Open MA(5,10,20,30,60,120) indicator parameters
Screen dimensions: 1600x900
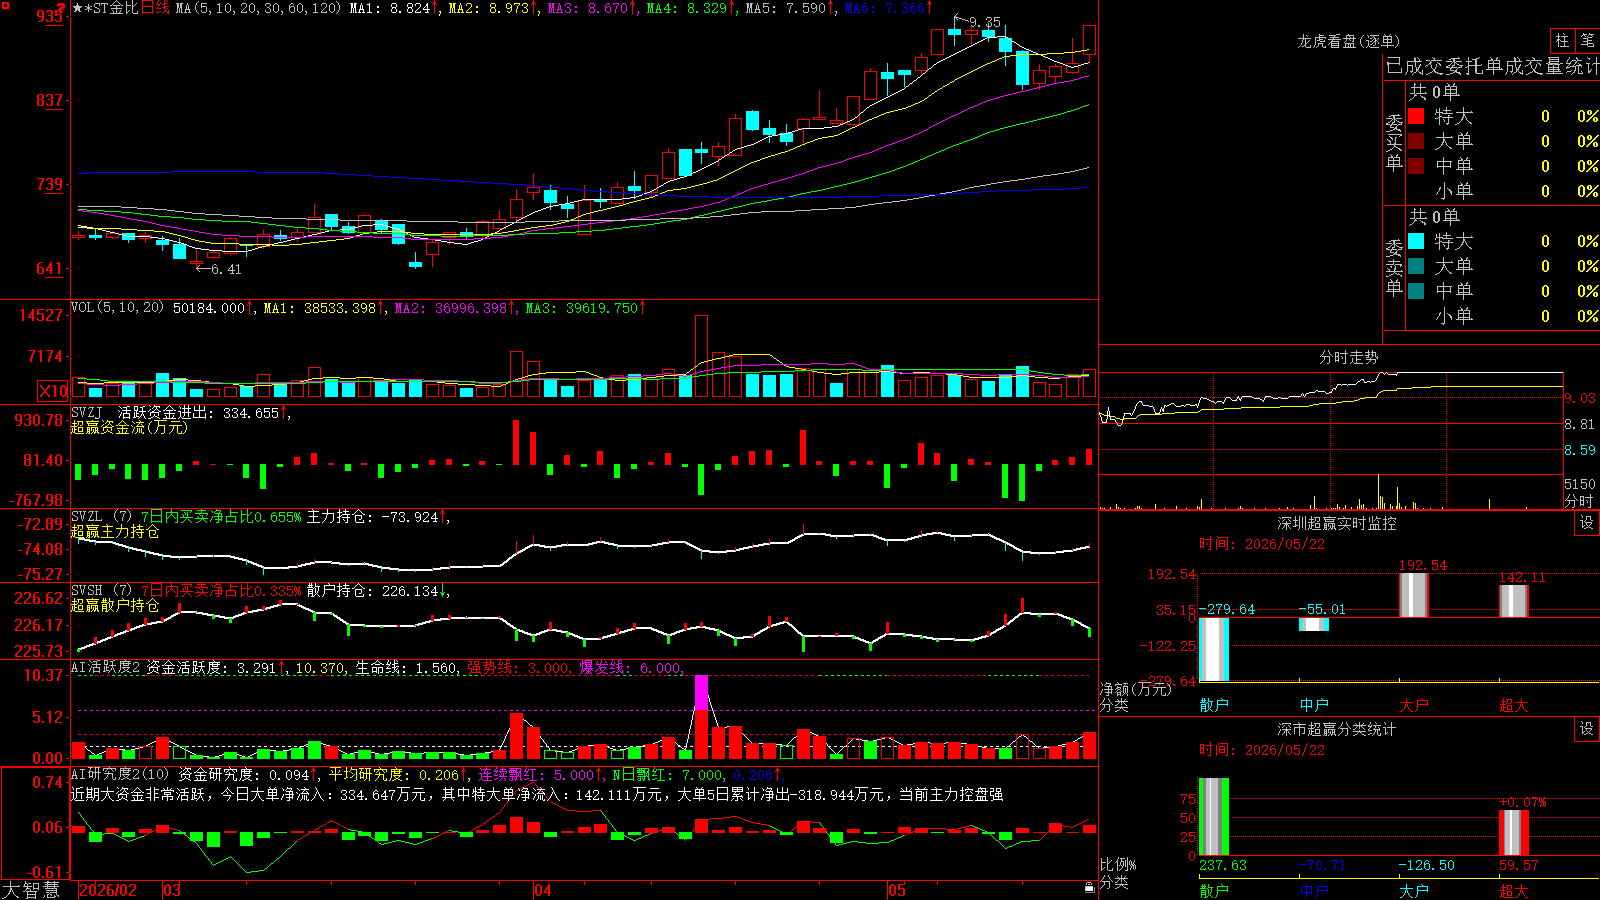point(258,8)
